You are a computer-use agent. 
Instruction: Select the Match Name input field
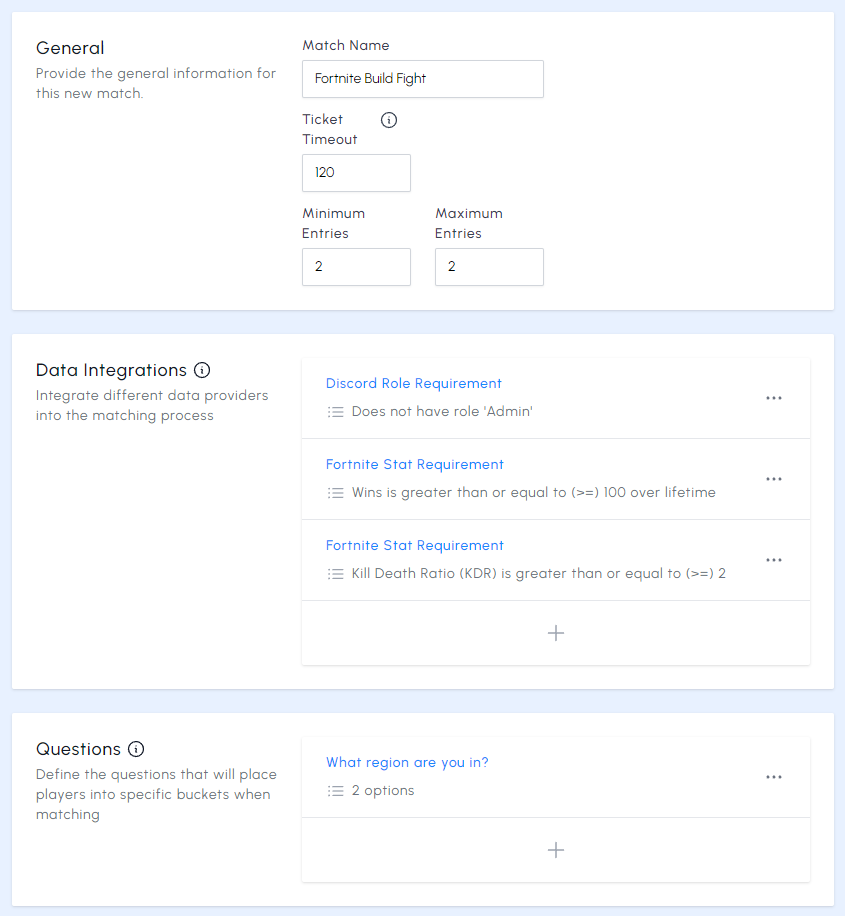click(422, 78)
